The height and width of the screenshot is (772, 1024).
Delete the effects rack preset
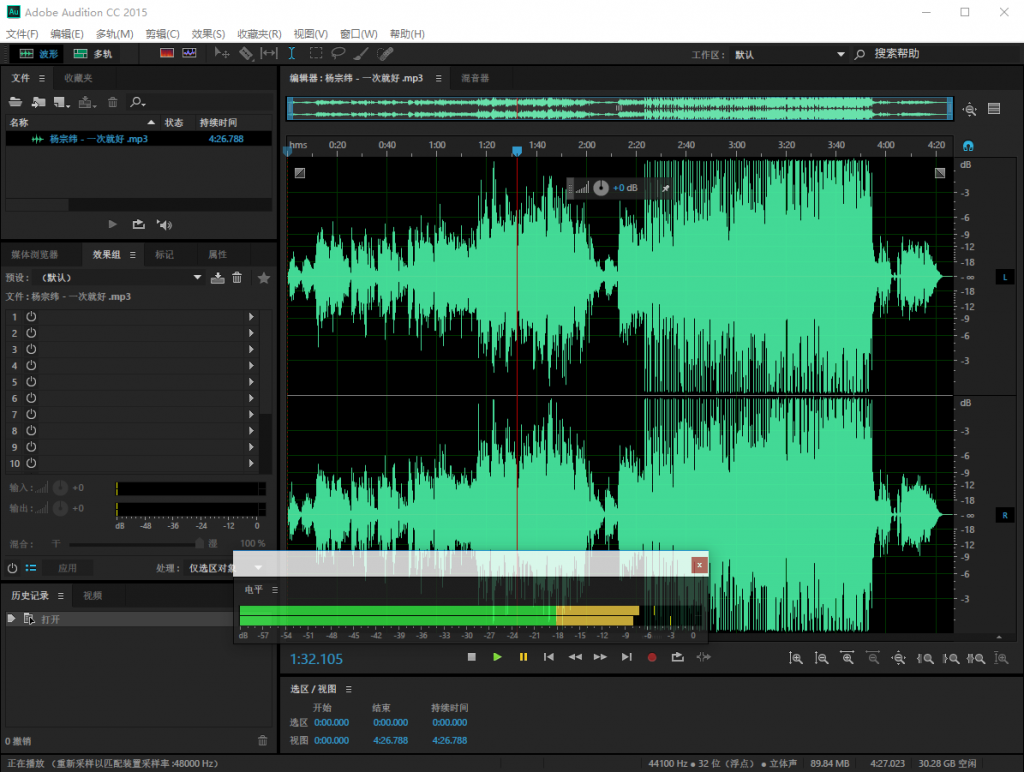(237, 278)
